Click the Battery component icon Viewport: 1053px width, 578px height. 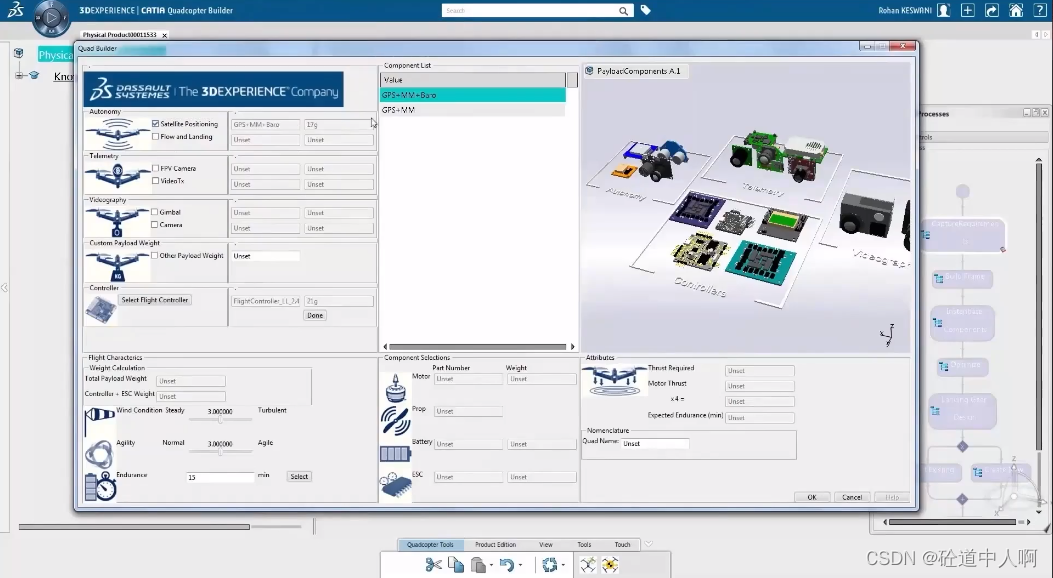point(395,454)
